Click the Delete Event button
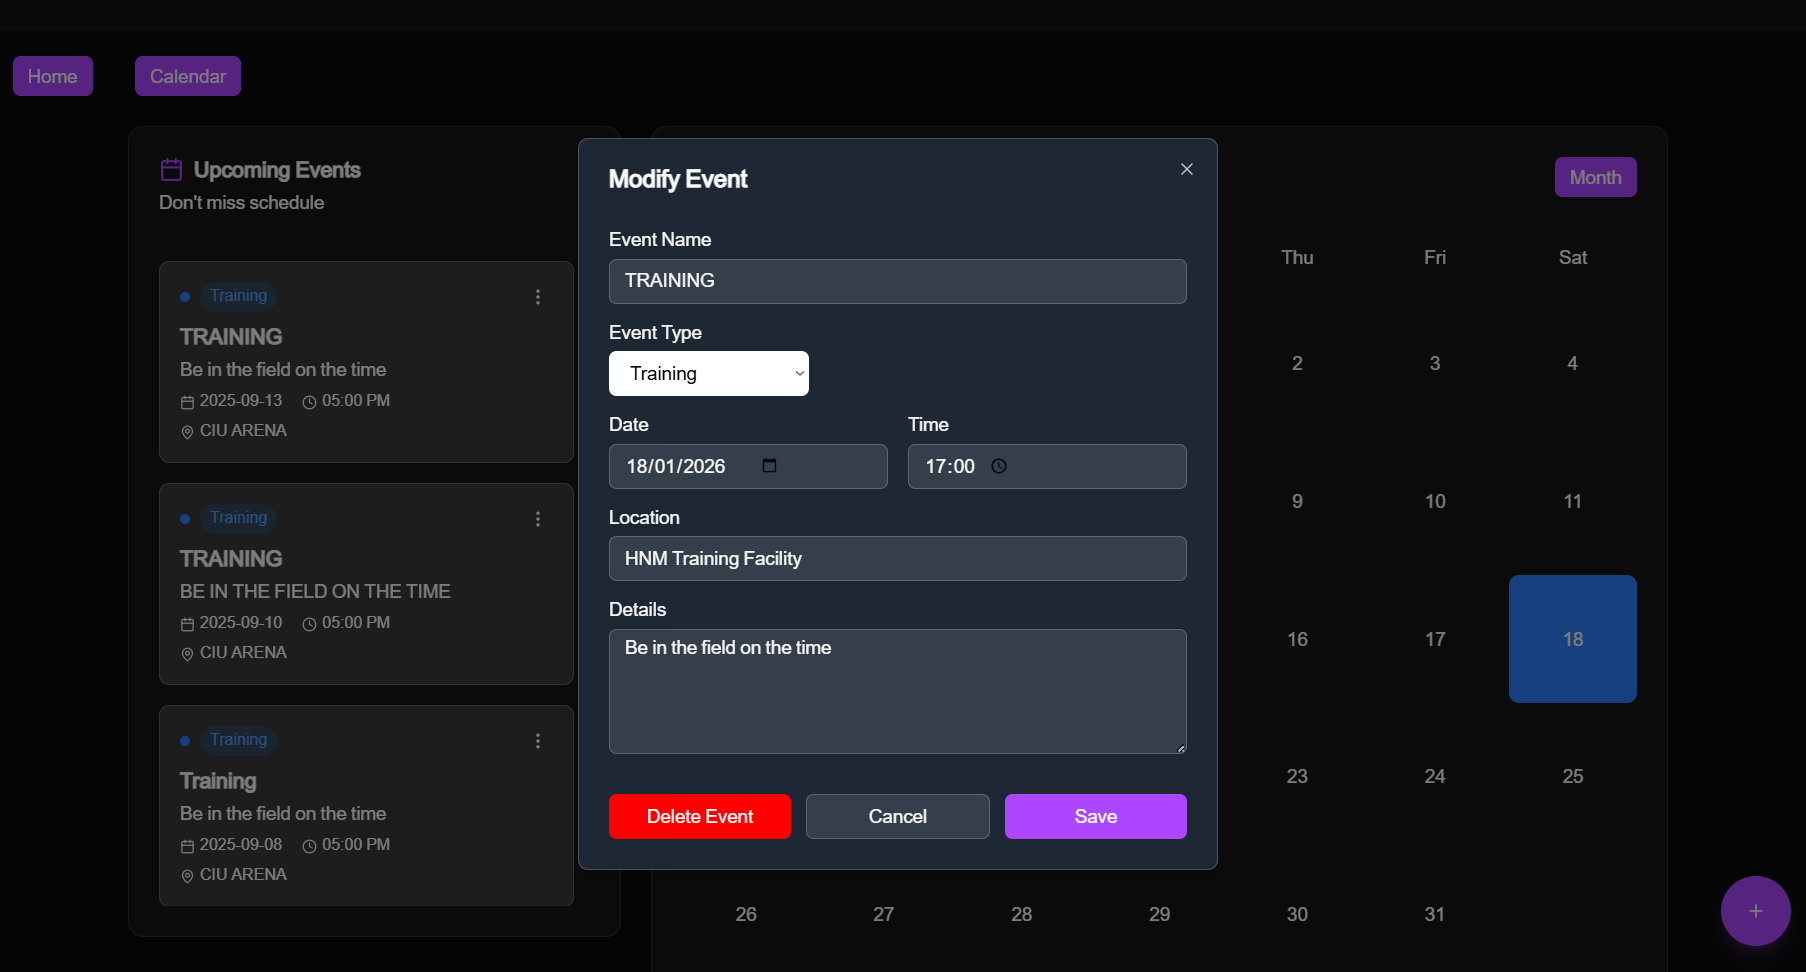 pyautogui.click(x=699, y=816)
